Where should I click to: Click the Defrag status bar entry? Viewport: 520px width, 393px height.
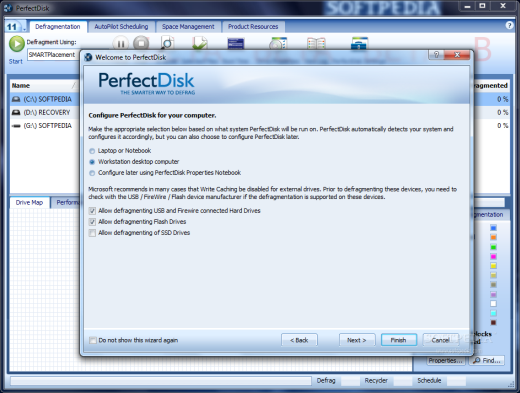tap(326, 380)
